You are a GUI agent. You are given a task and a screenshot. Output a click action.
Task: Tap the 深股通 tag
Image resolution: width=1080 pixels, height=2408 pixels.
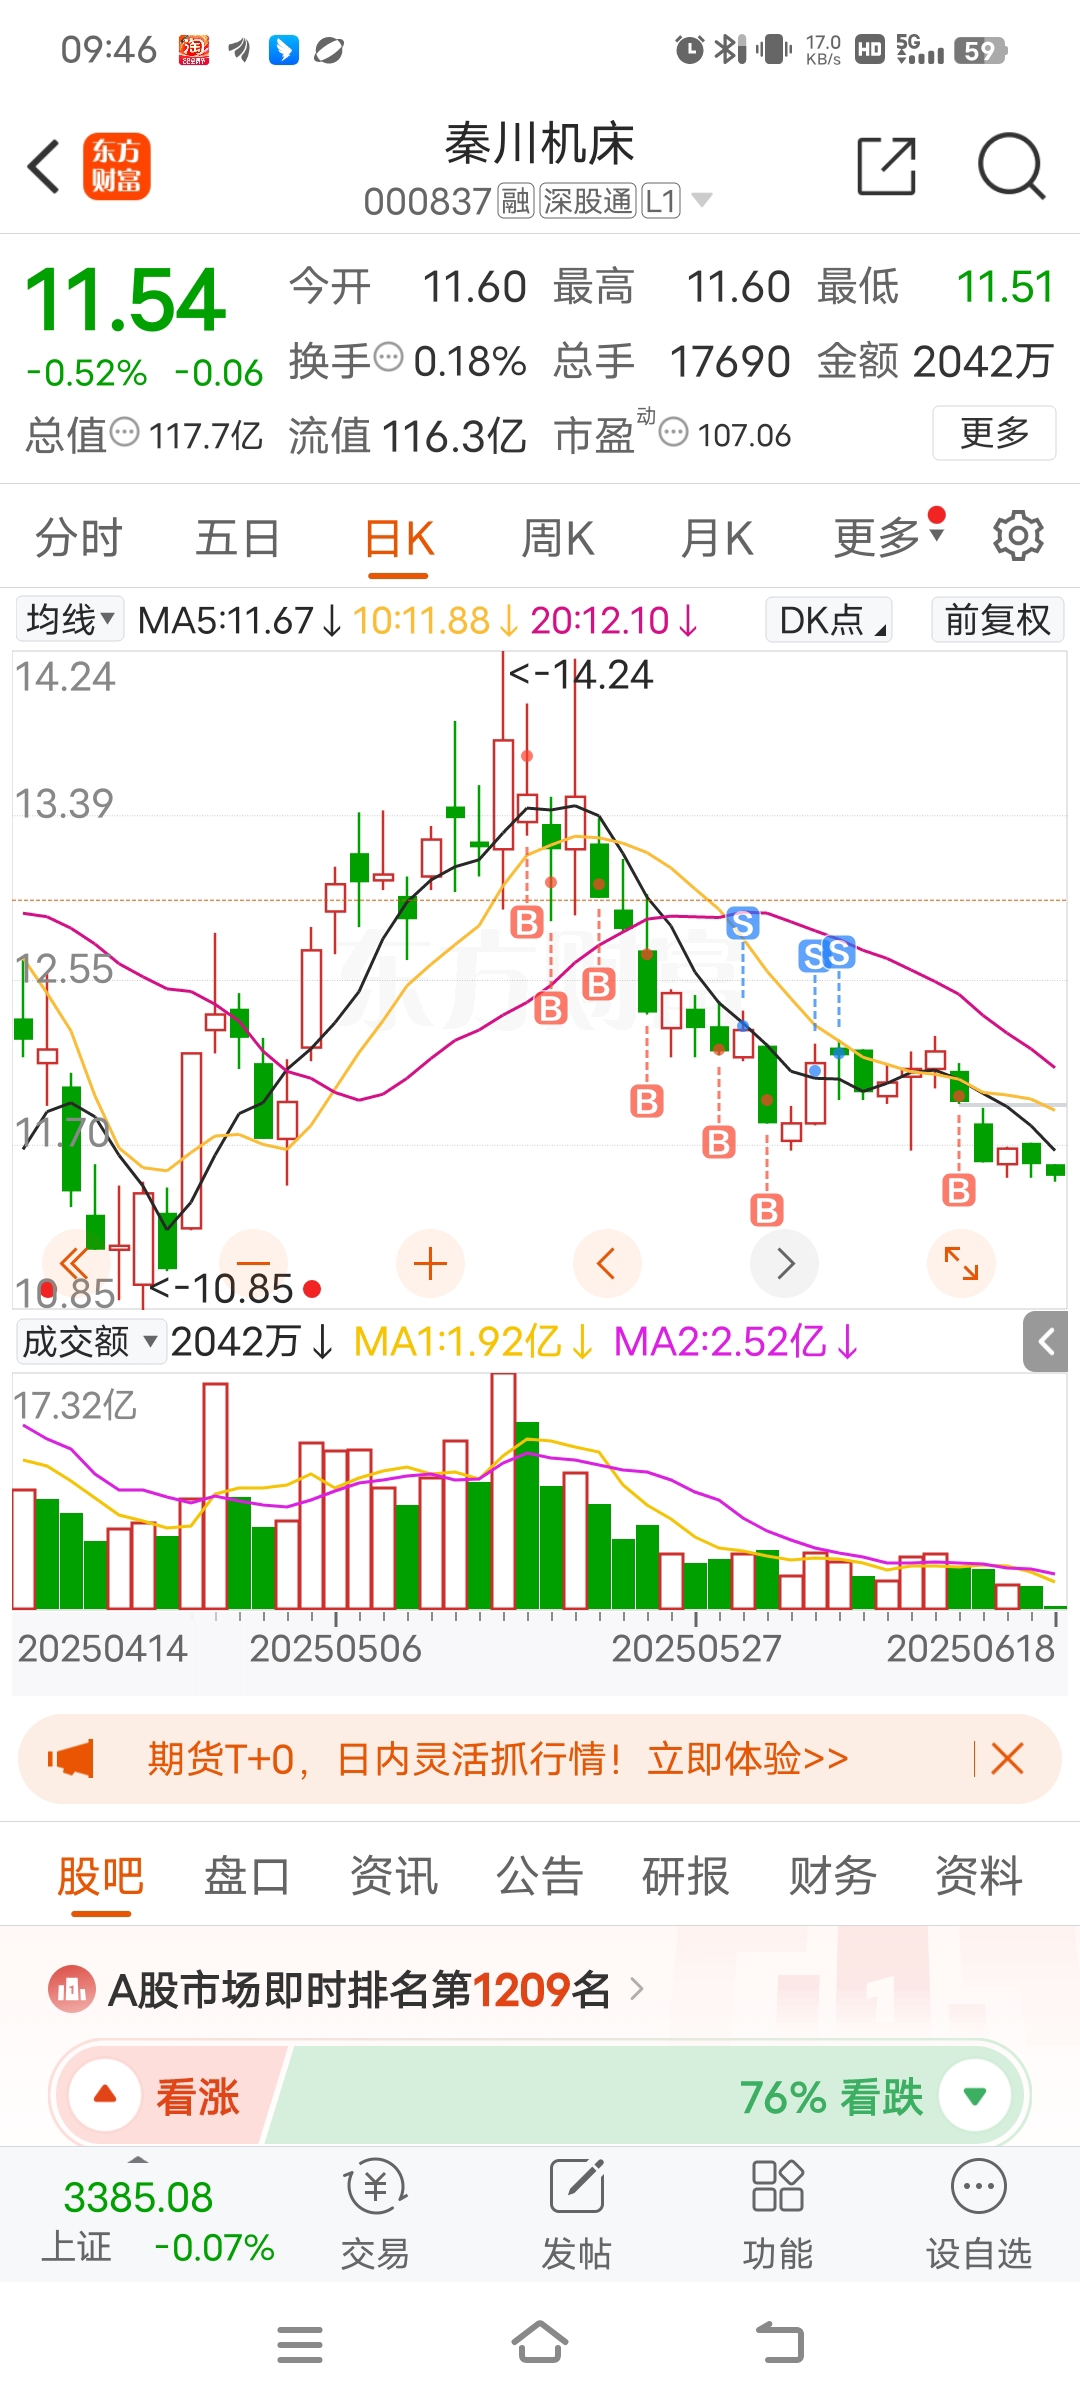point(588,201)
